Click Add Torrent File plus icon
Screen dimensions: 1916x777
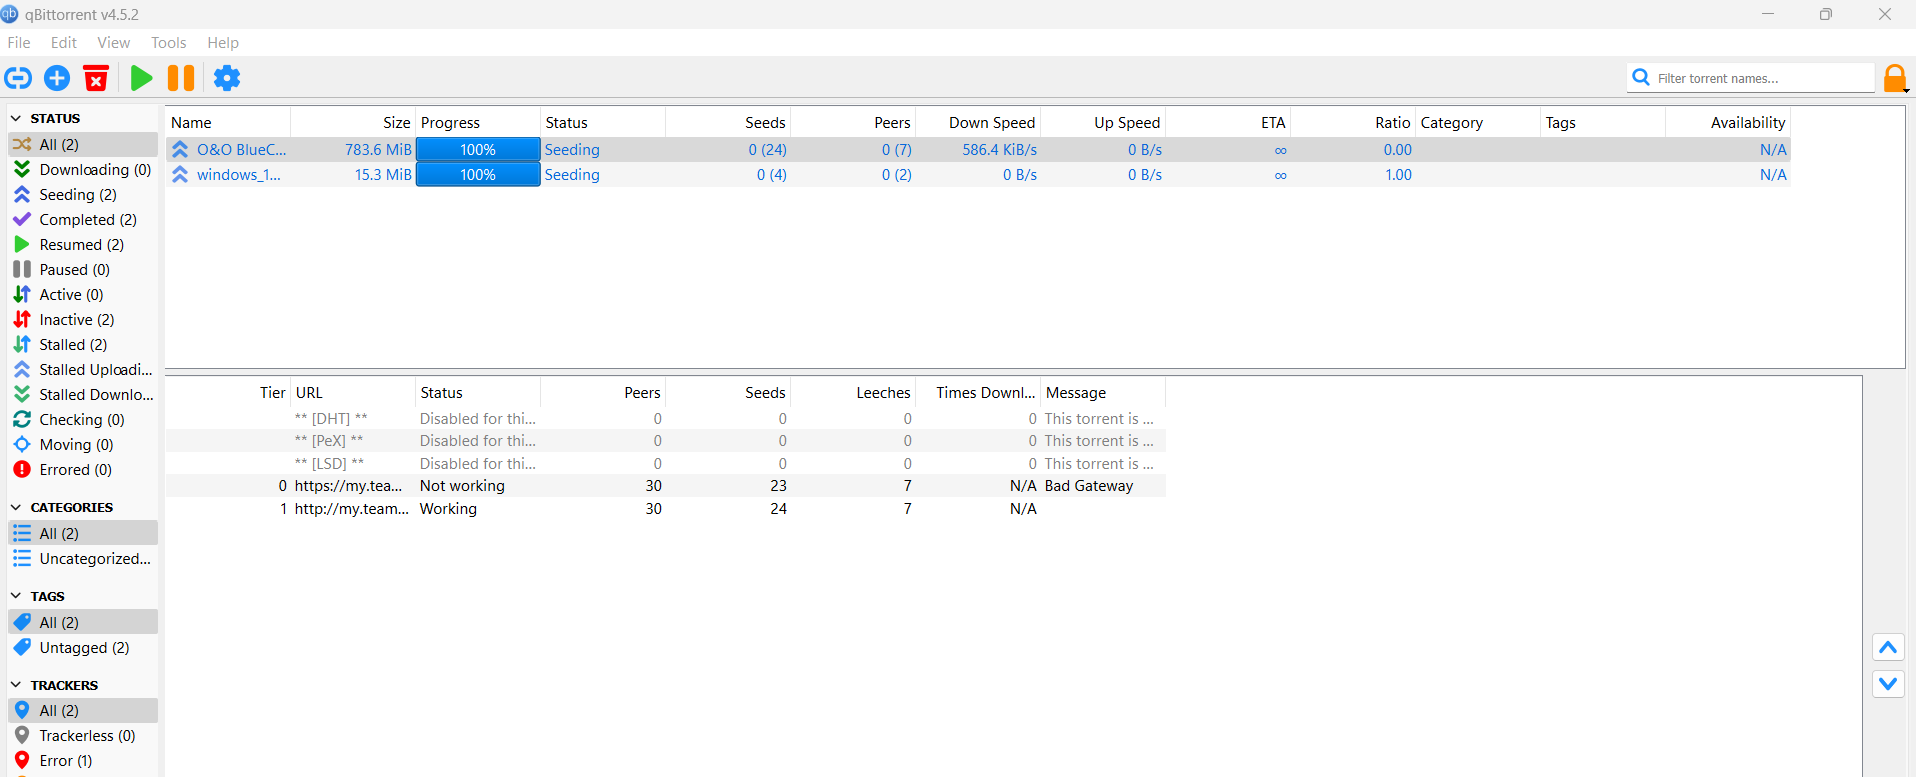click(57, 78)
